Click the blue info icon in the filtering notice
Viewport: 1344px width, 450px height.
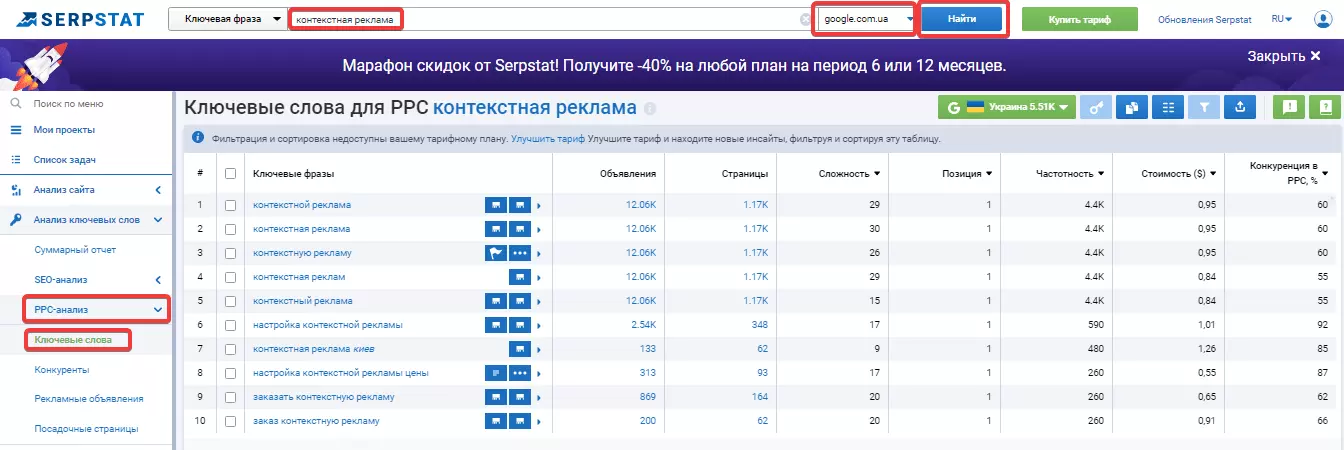pyautogui.click(x=198, y=138)
